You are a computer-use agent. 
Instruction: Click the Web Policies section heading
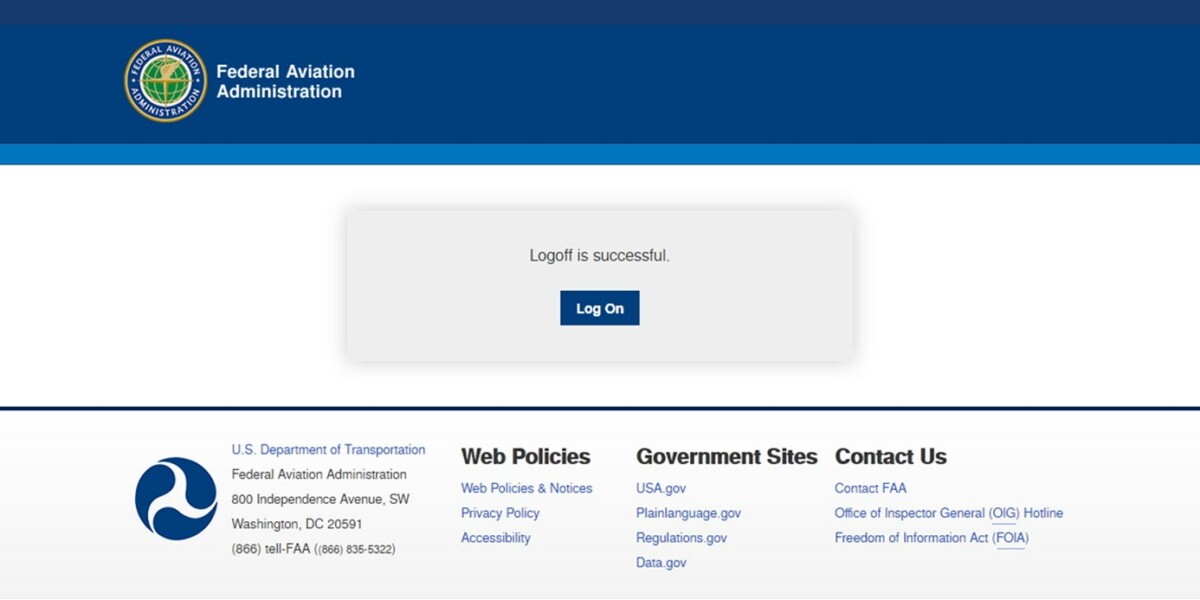(x=524, y=456)
